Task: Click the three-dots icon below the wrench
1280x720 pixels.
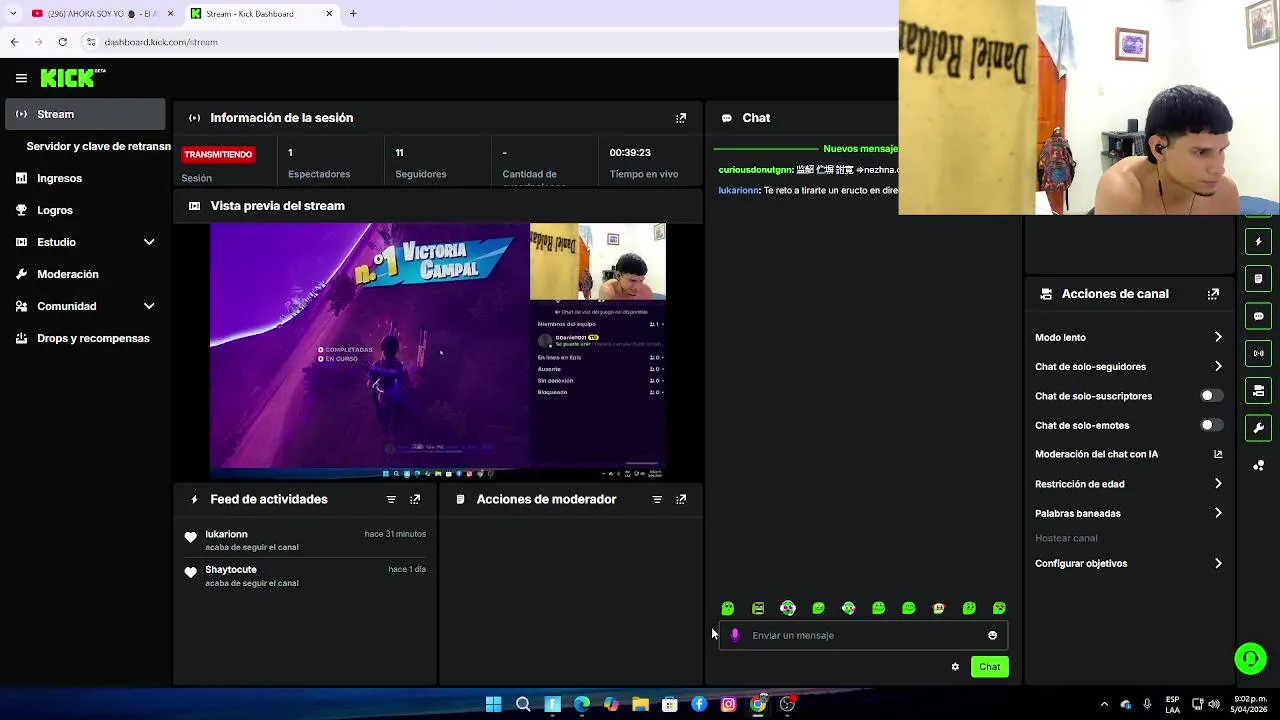Action: 1258,466
